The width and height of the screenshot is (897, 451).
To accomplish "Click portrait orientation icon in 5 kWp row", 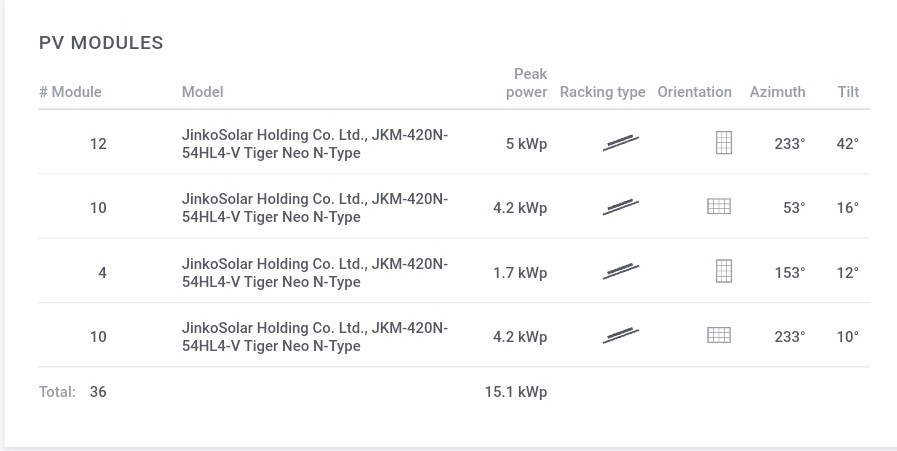I will 724,143.
